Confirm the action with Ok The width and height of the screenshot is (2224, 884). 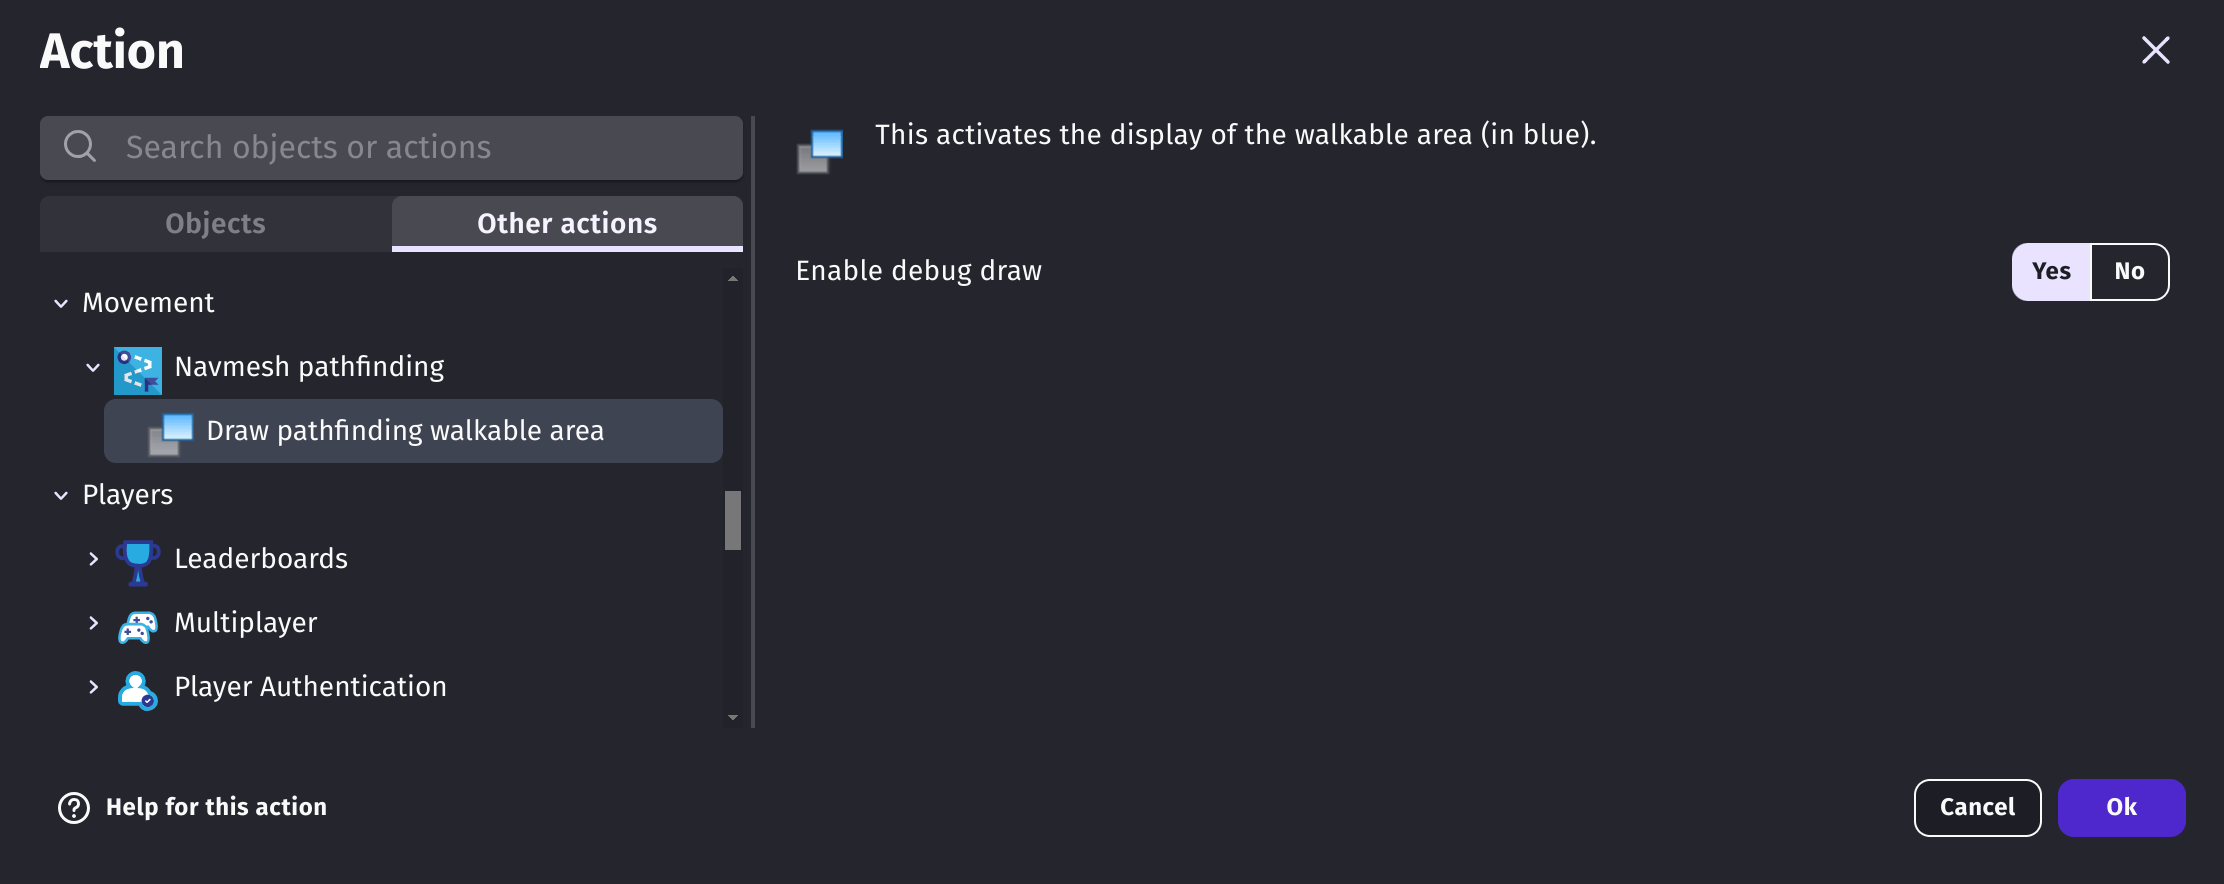[x=2121, y=807]
